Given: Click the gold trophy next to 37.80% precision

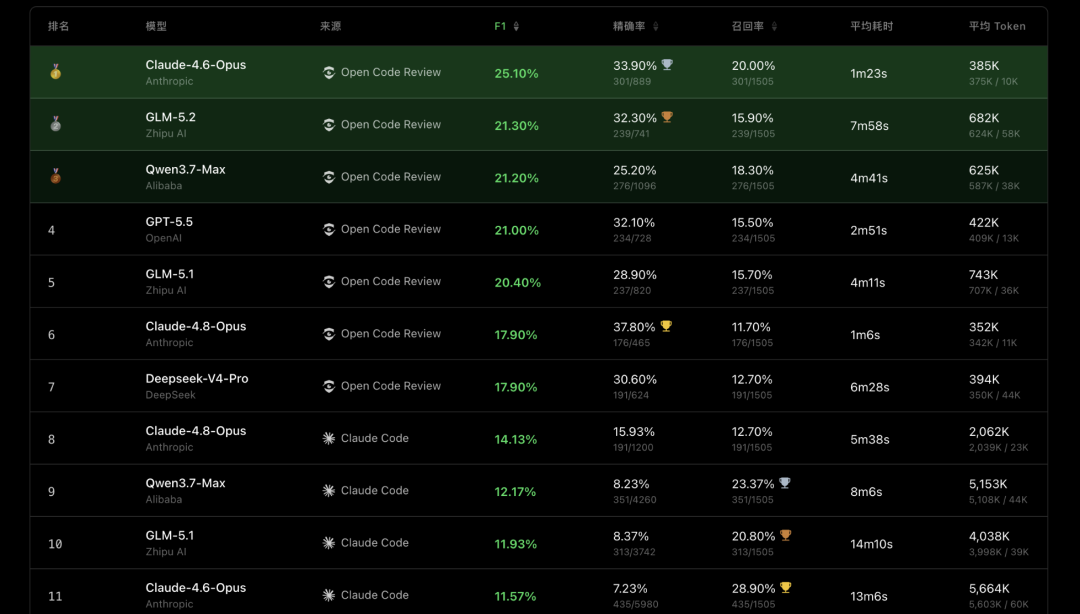Looking at the screenshot, I should coord(666,326).
